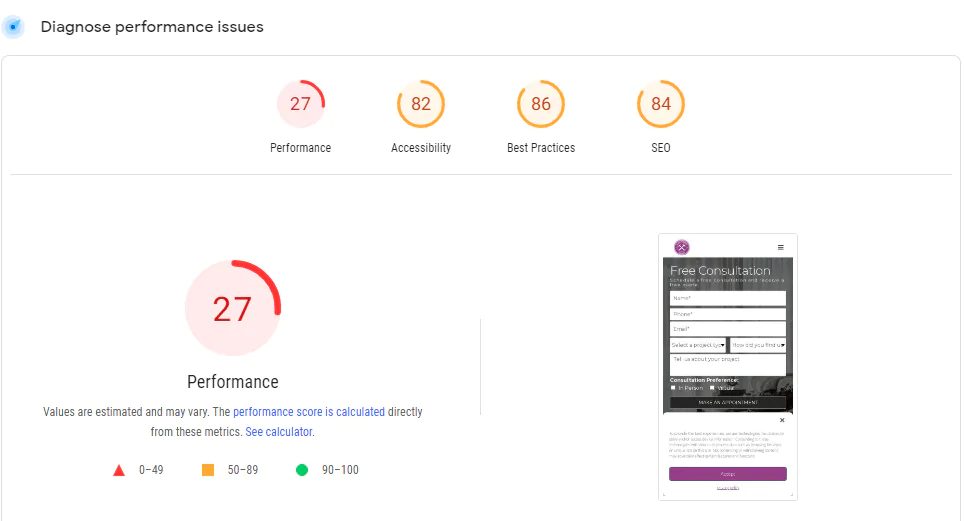The width and height of the screenshot is (964, 521).
Task: Click the large Performance 27 gauge
Action: (x=233, y=308)
